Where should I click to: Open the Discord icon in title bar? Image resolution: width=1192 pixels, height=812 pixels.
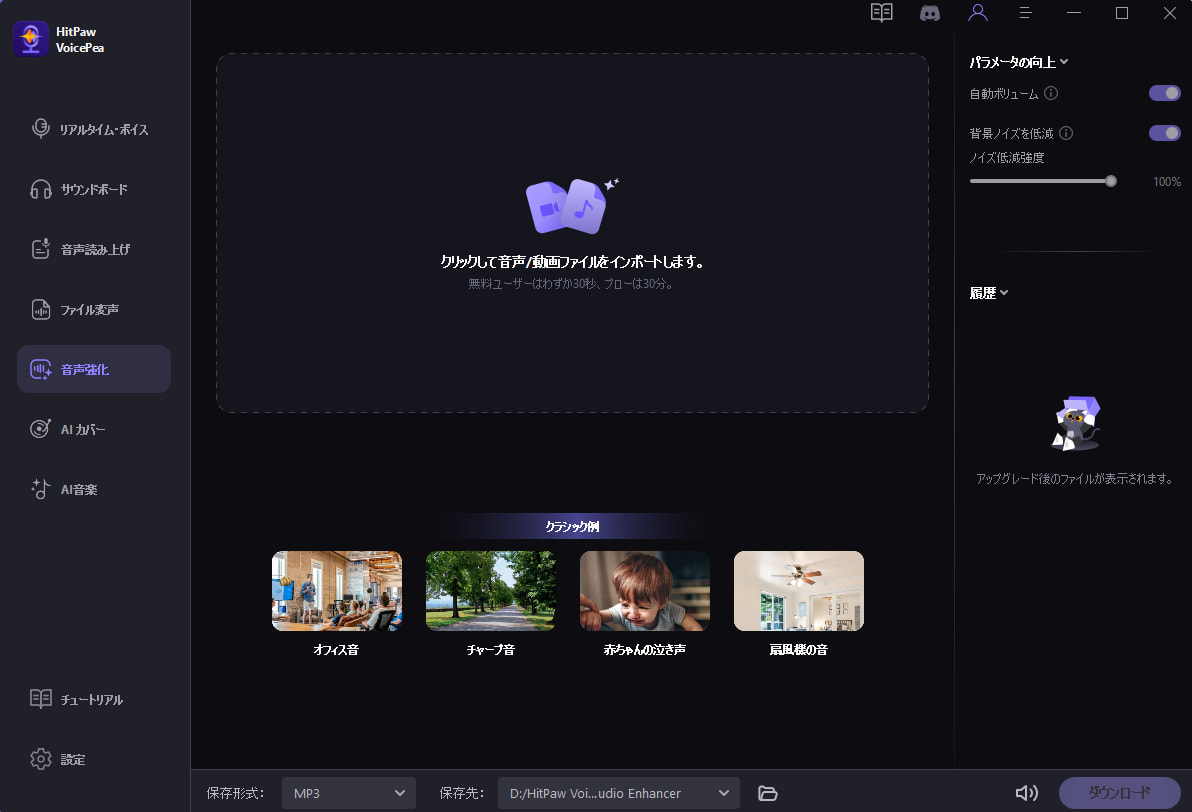[929, 13]
